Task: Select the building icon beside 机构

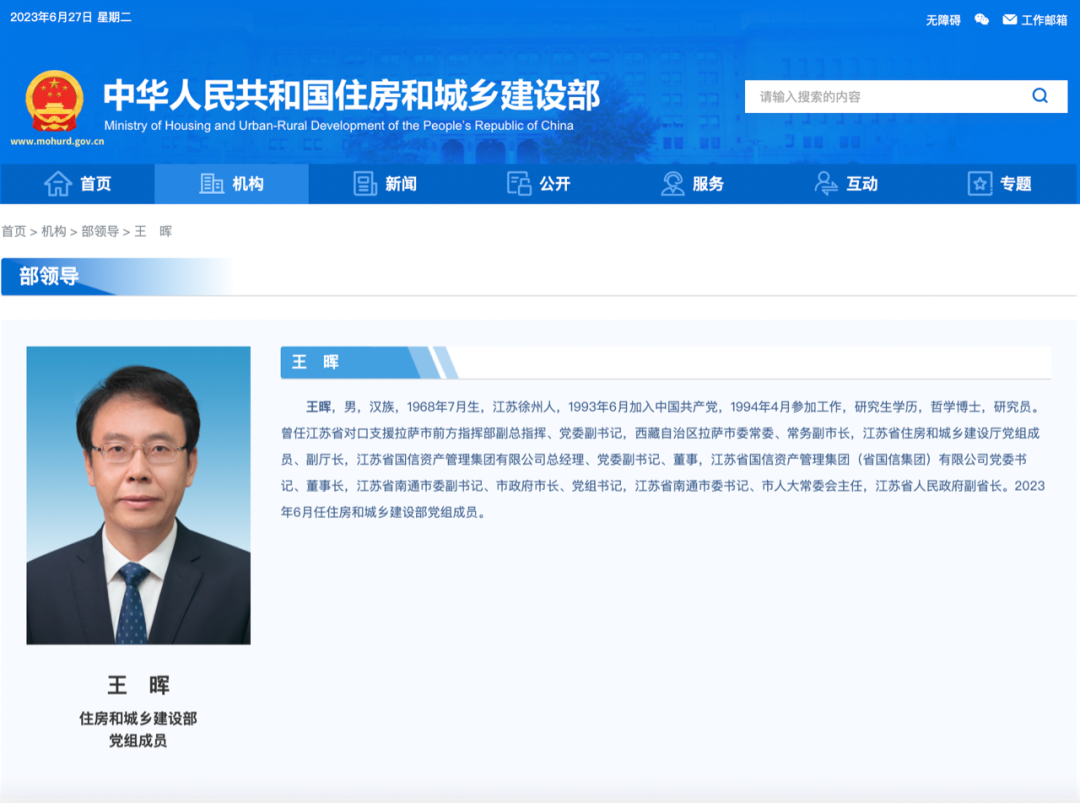Action: (x=211, y=183)
